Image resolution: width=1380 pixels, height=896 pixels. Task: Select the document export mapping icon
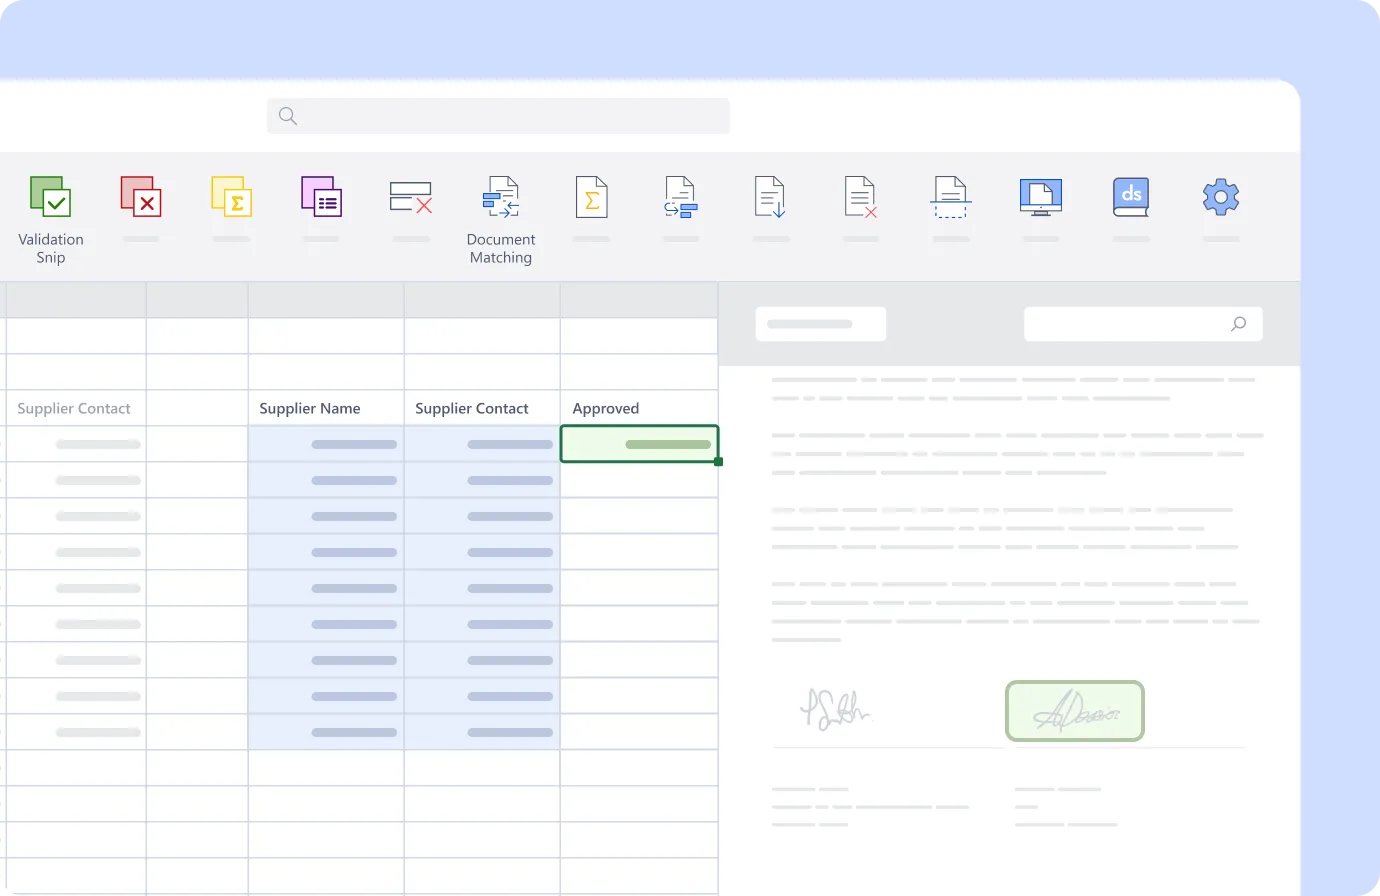pyautogui.click(x=681, y=197)
